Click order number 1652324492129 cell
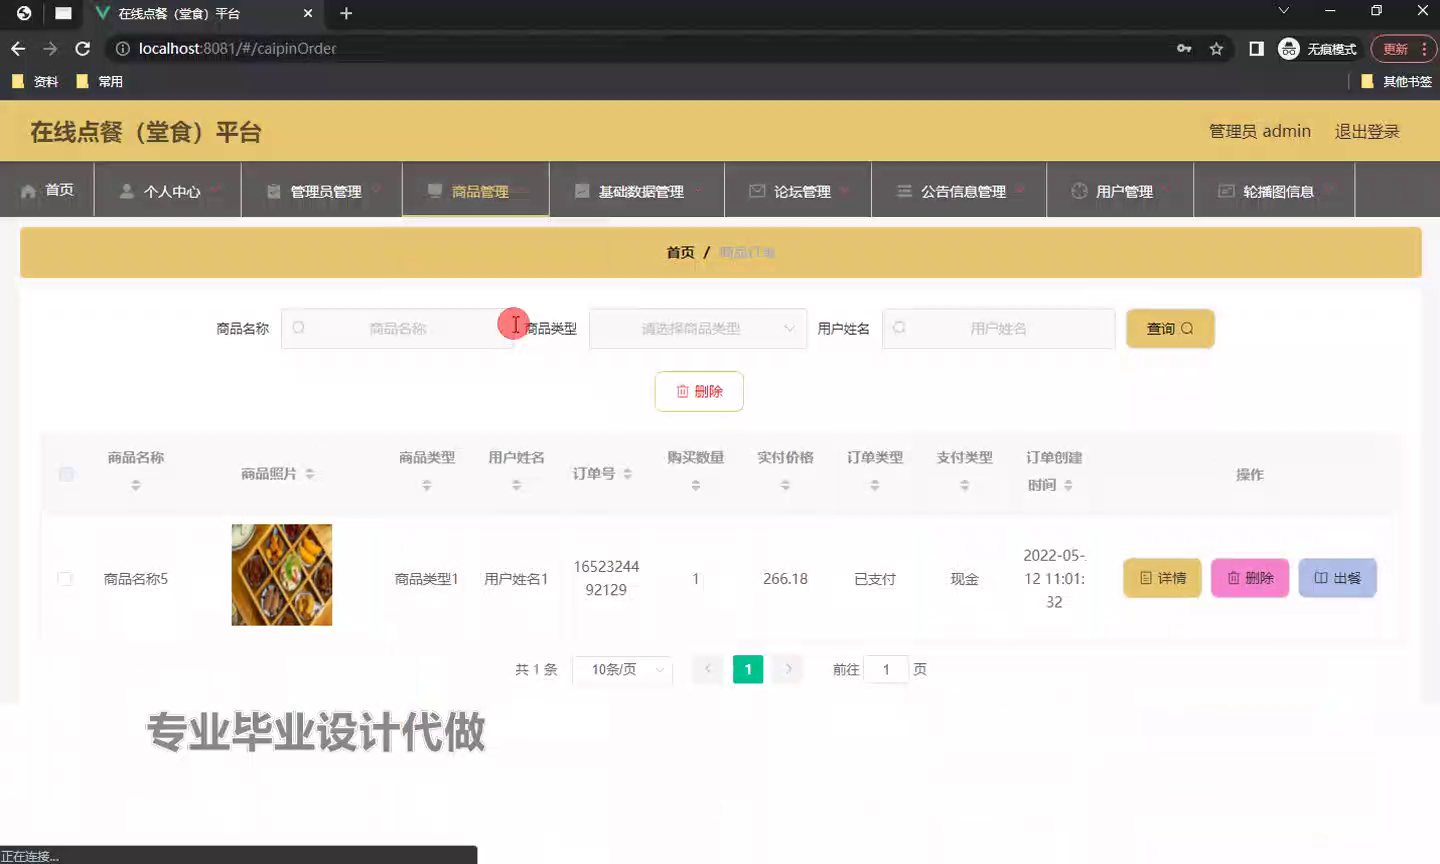Viewport: 1440px width, 864px height. pyautogui.click(x=606, y=578)
